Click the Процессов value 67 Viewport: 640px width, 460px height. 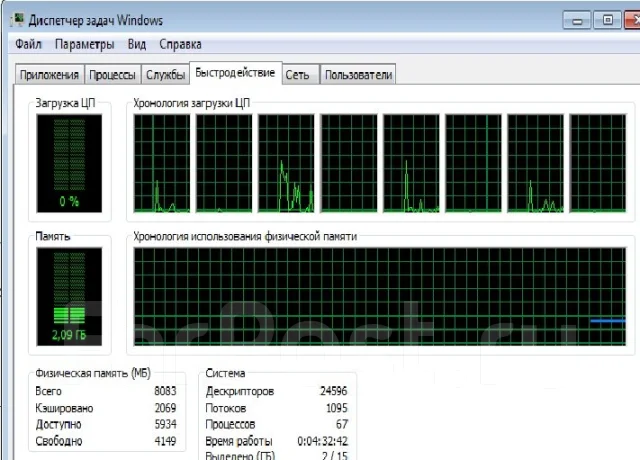pos(342,424)
